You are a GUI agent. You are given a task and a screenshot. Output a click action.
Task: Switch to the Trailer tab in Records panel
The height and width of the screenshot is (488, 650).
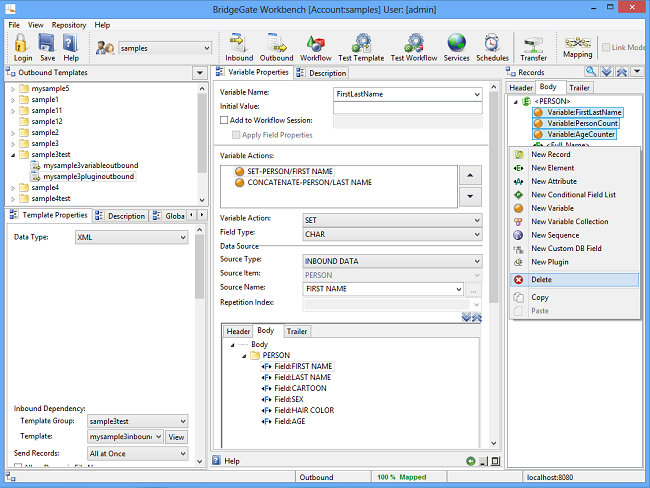pyautogui.click(x=579, y=88)
